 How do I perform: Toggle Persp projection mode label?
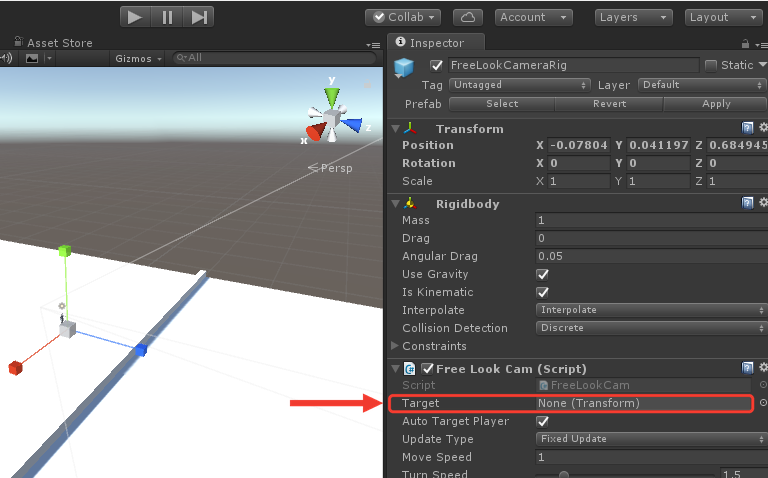tap(330, 168)
